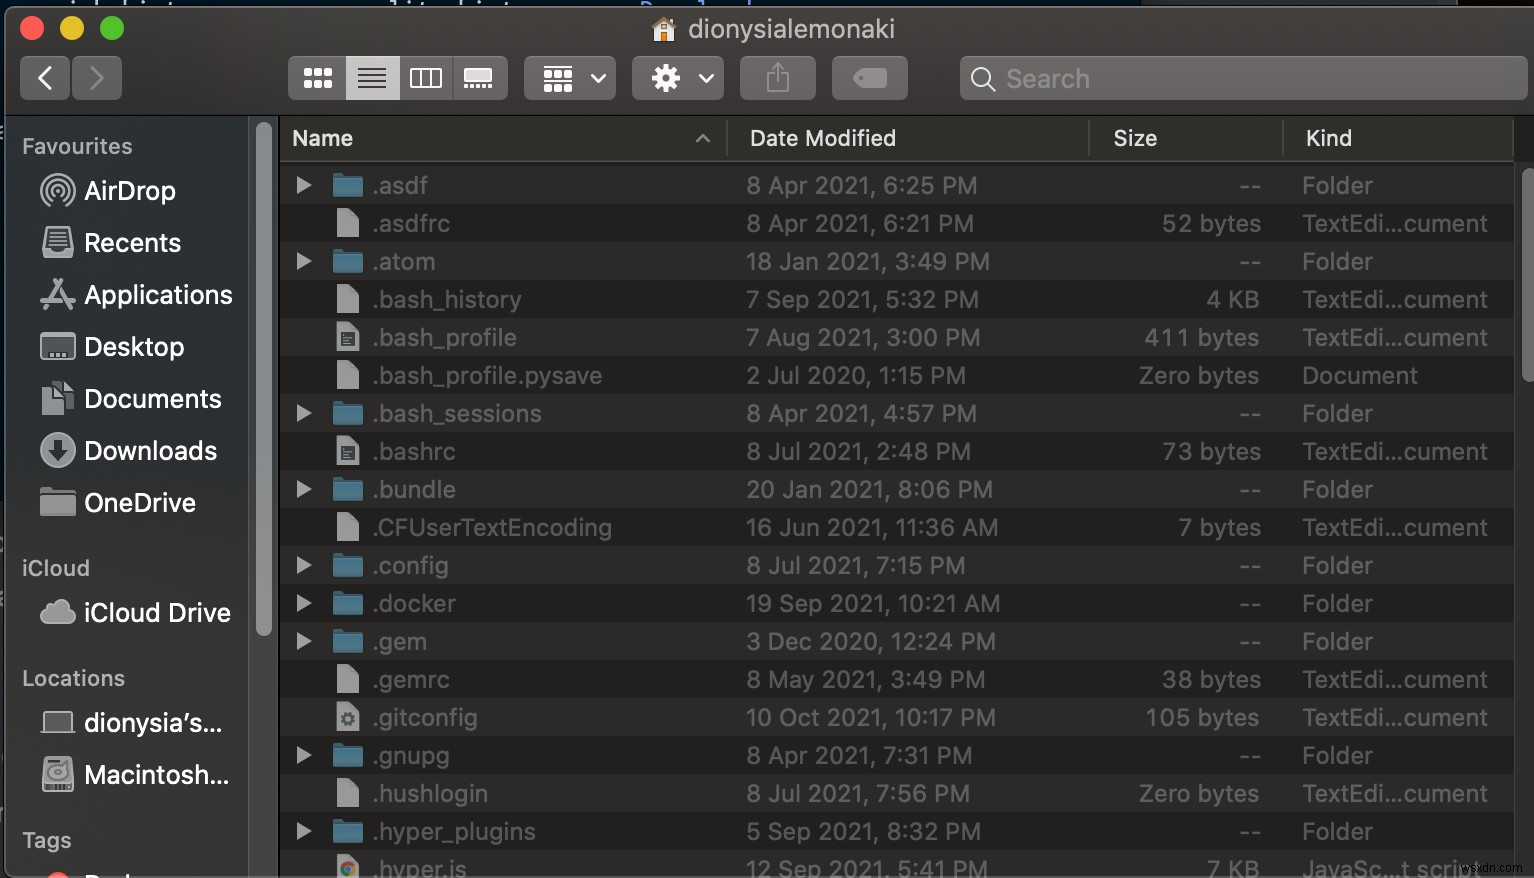Expand the .config folder contents
The width and height of the screenshot is (1534, 878).
(303, 565)
